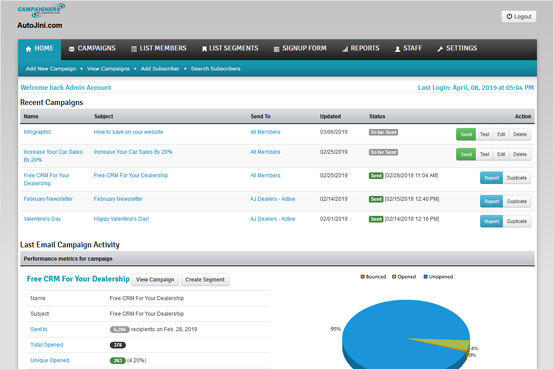Click the View Campaign button
The height and width of the screenshot is (370, 554).
point(155,280)
